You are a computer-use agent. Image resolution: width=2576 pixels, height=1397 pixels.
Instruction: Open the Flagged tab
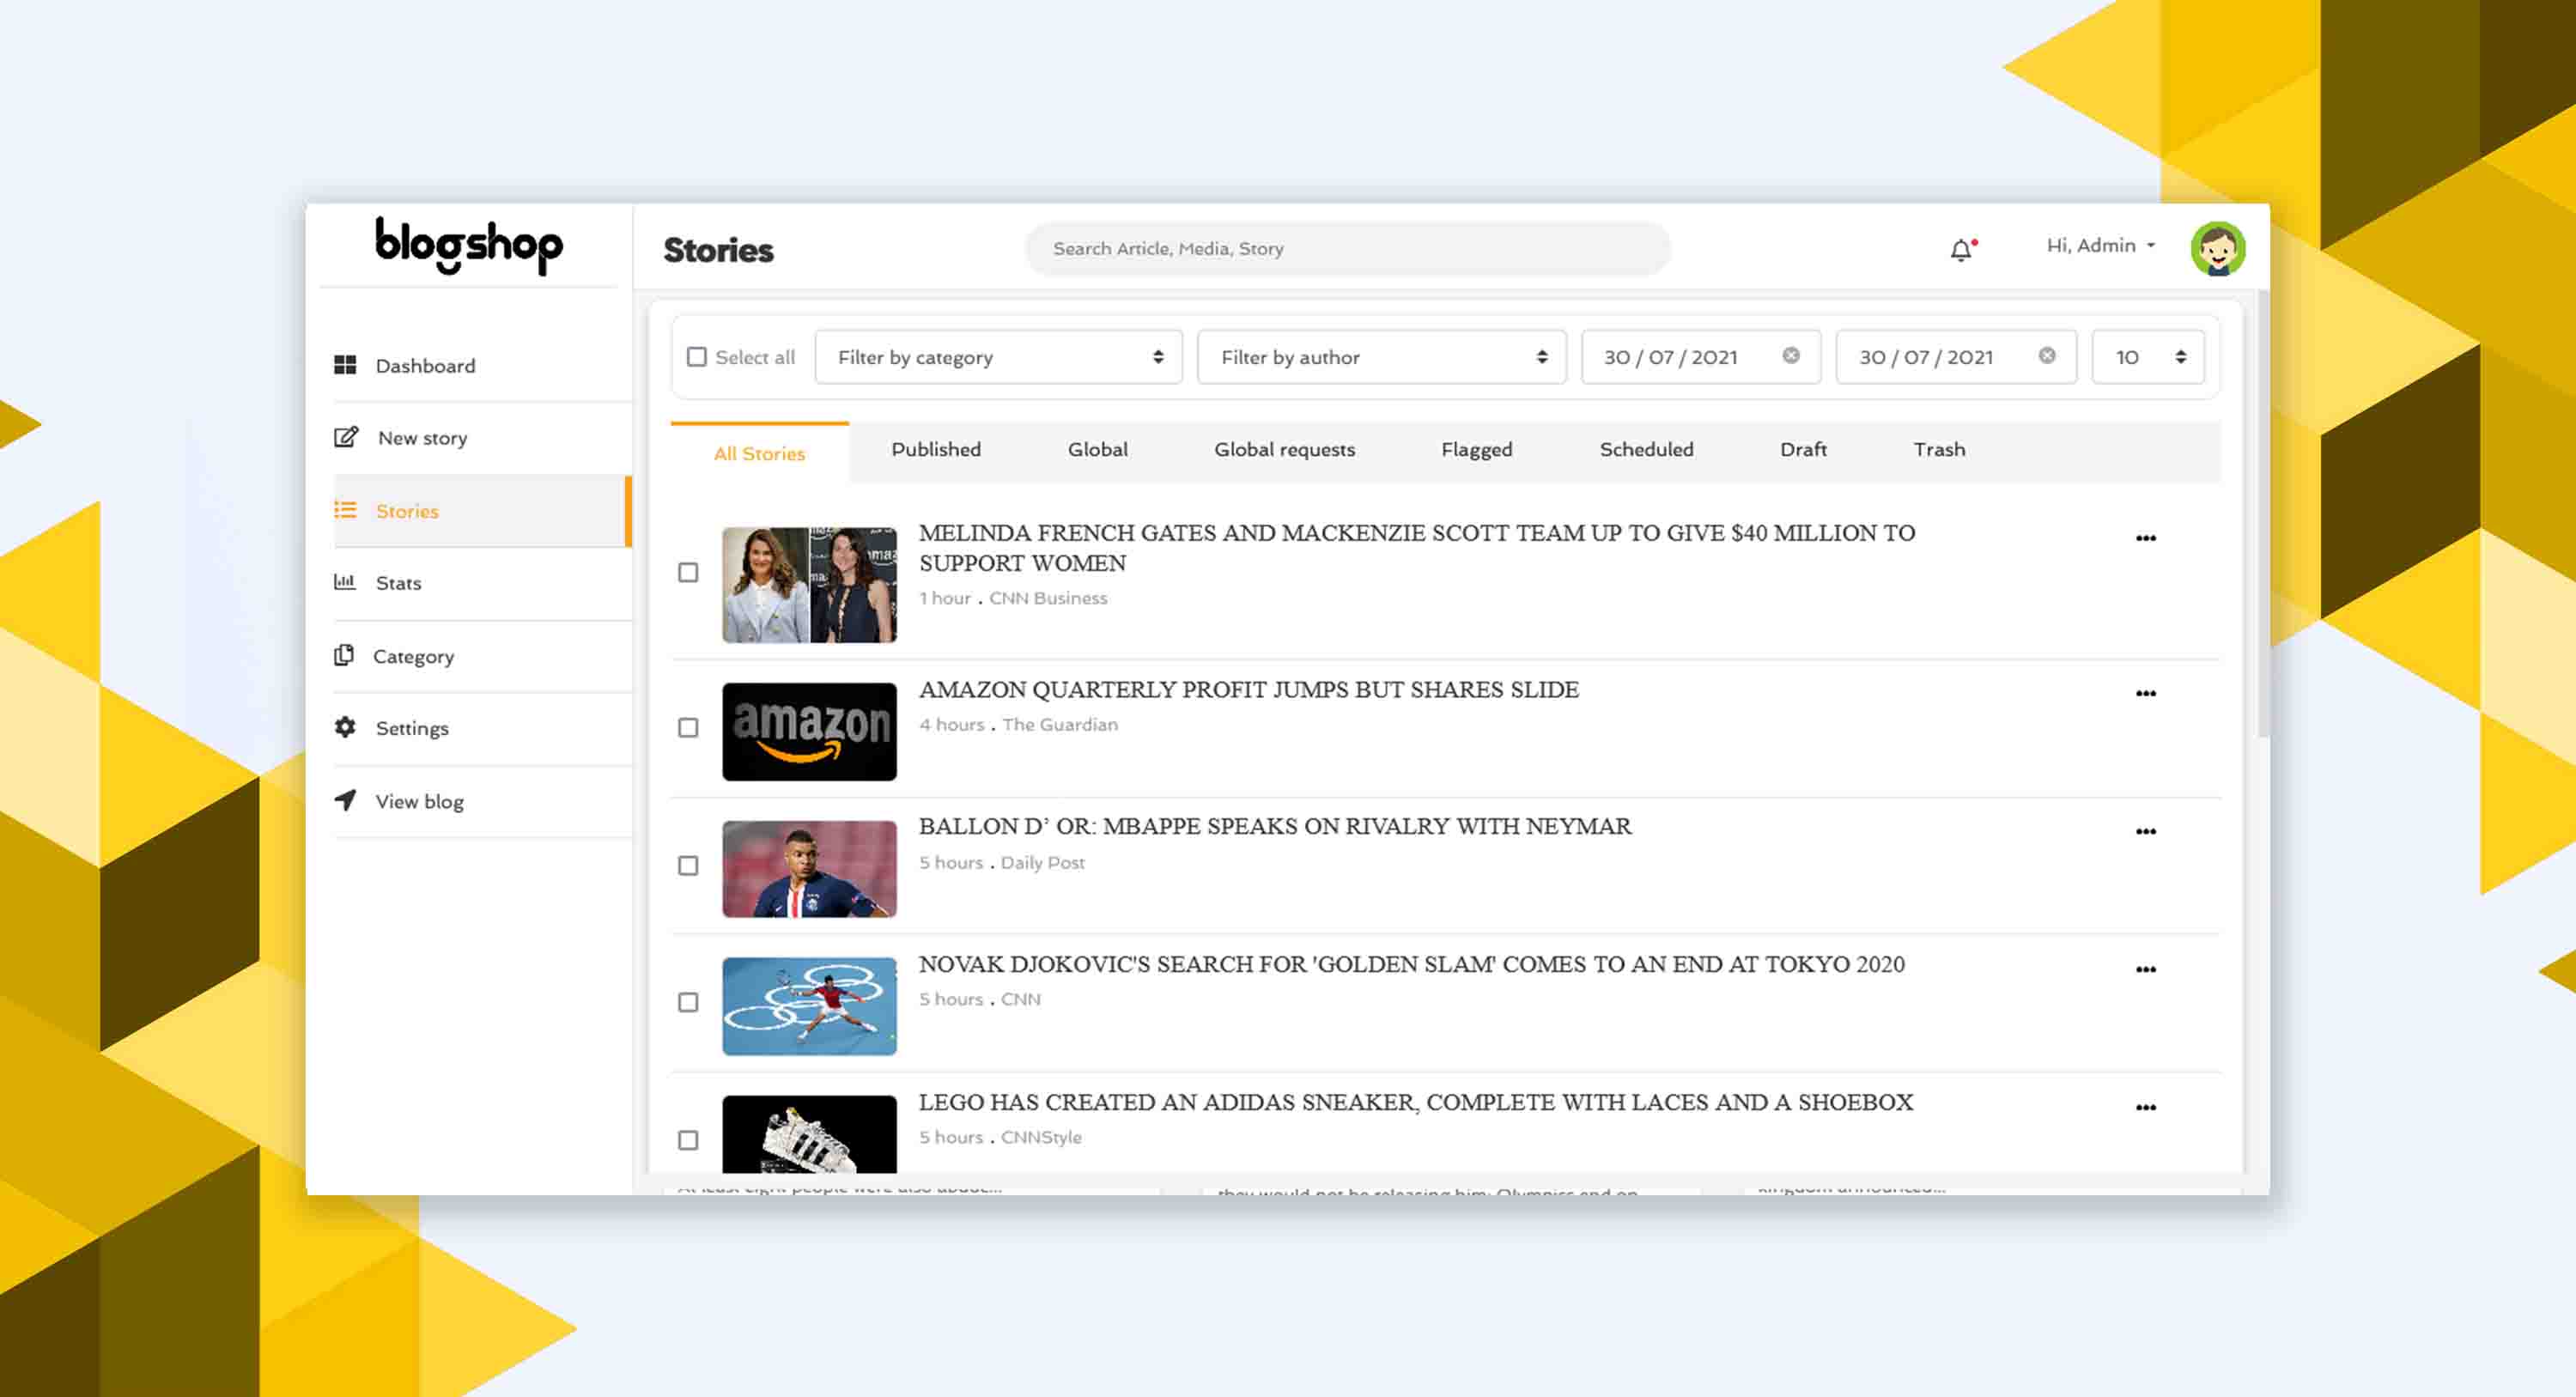tap(1476, 449)
